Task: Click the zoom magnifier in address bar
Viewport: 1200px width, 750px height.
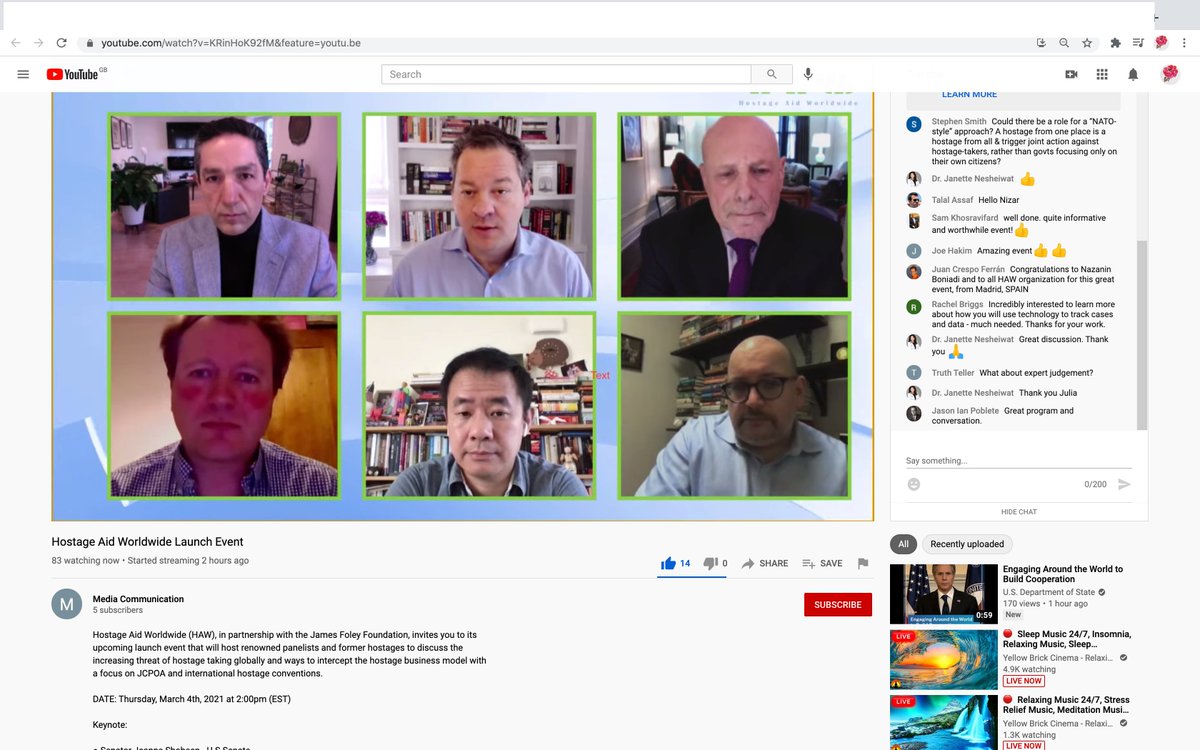Action: coord(1064,43)
